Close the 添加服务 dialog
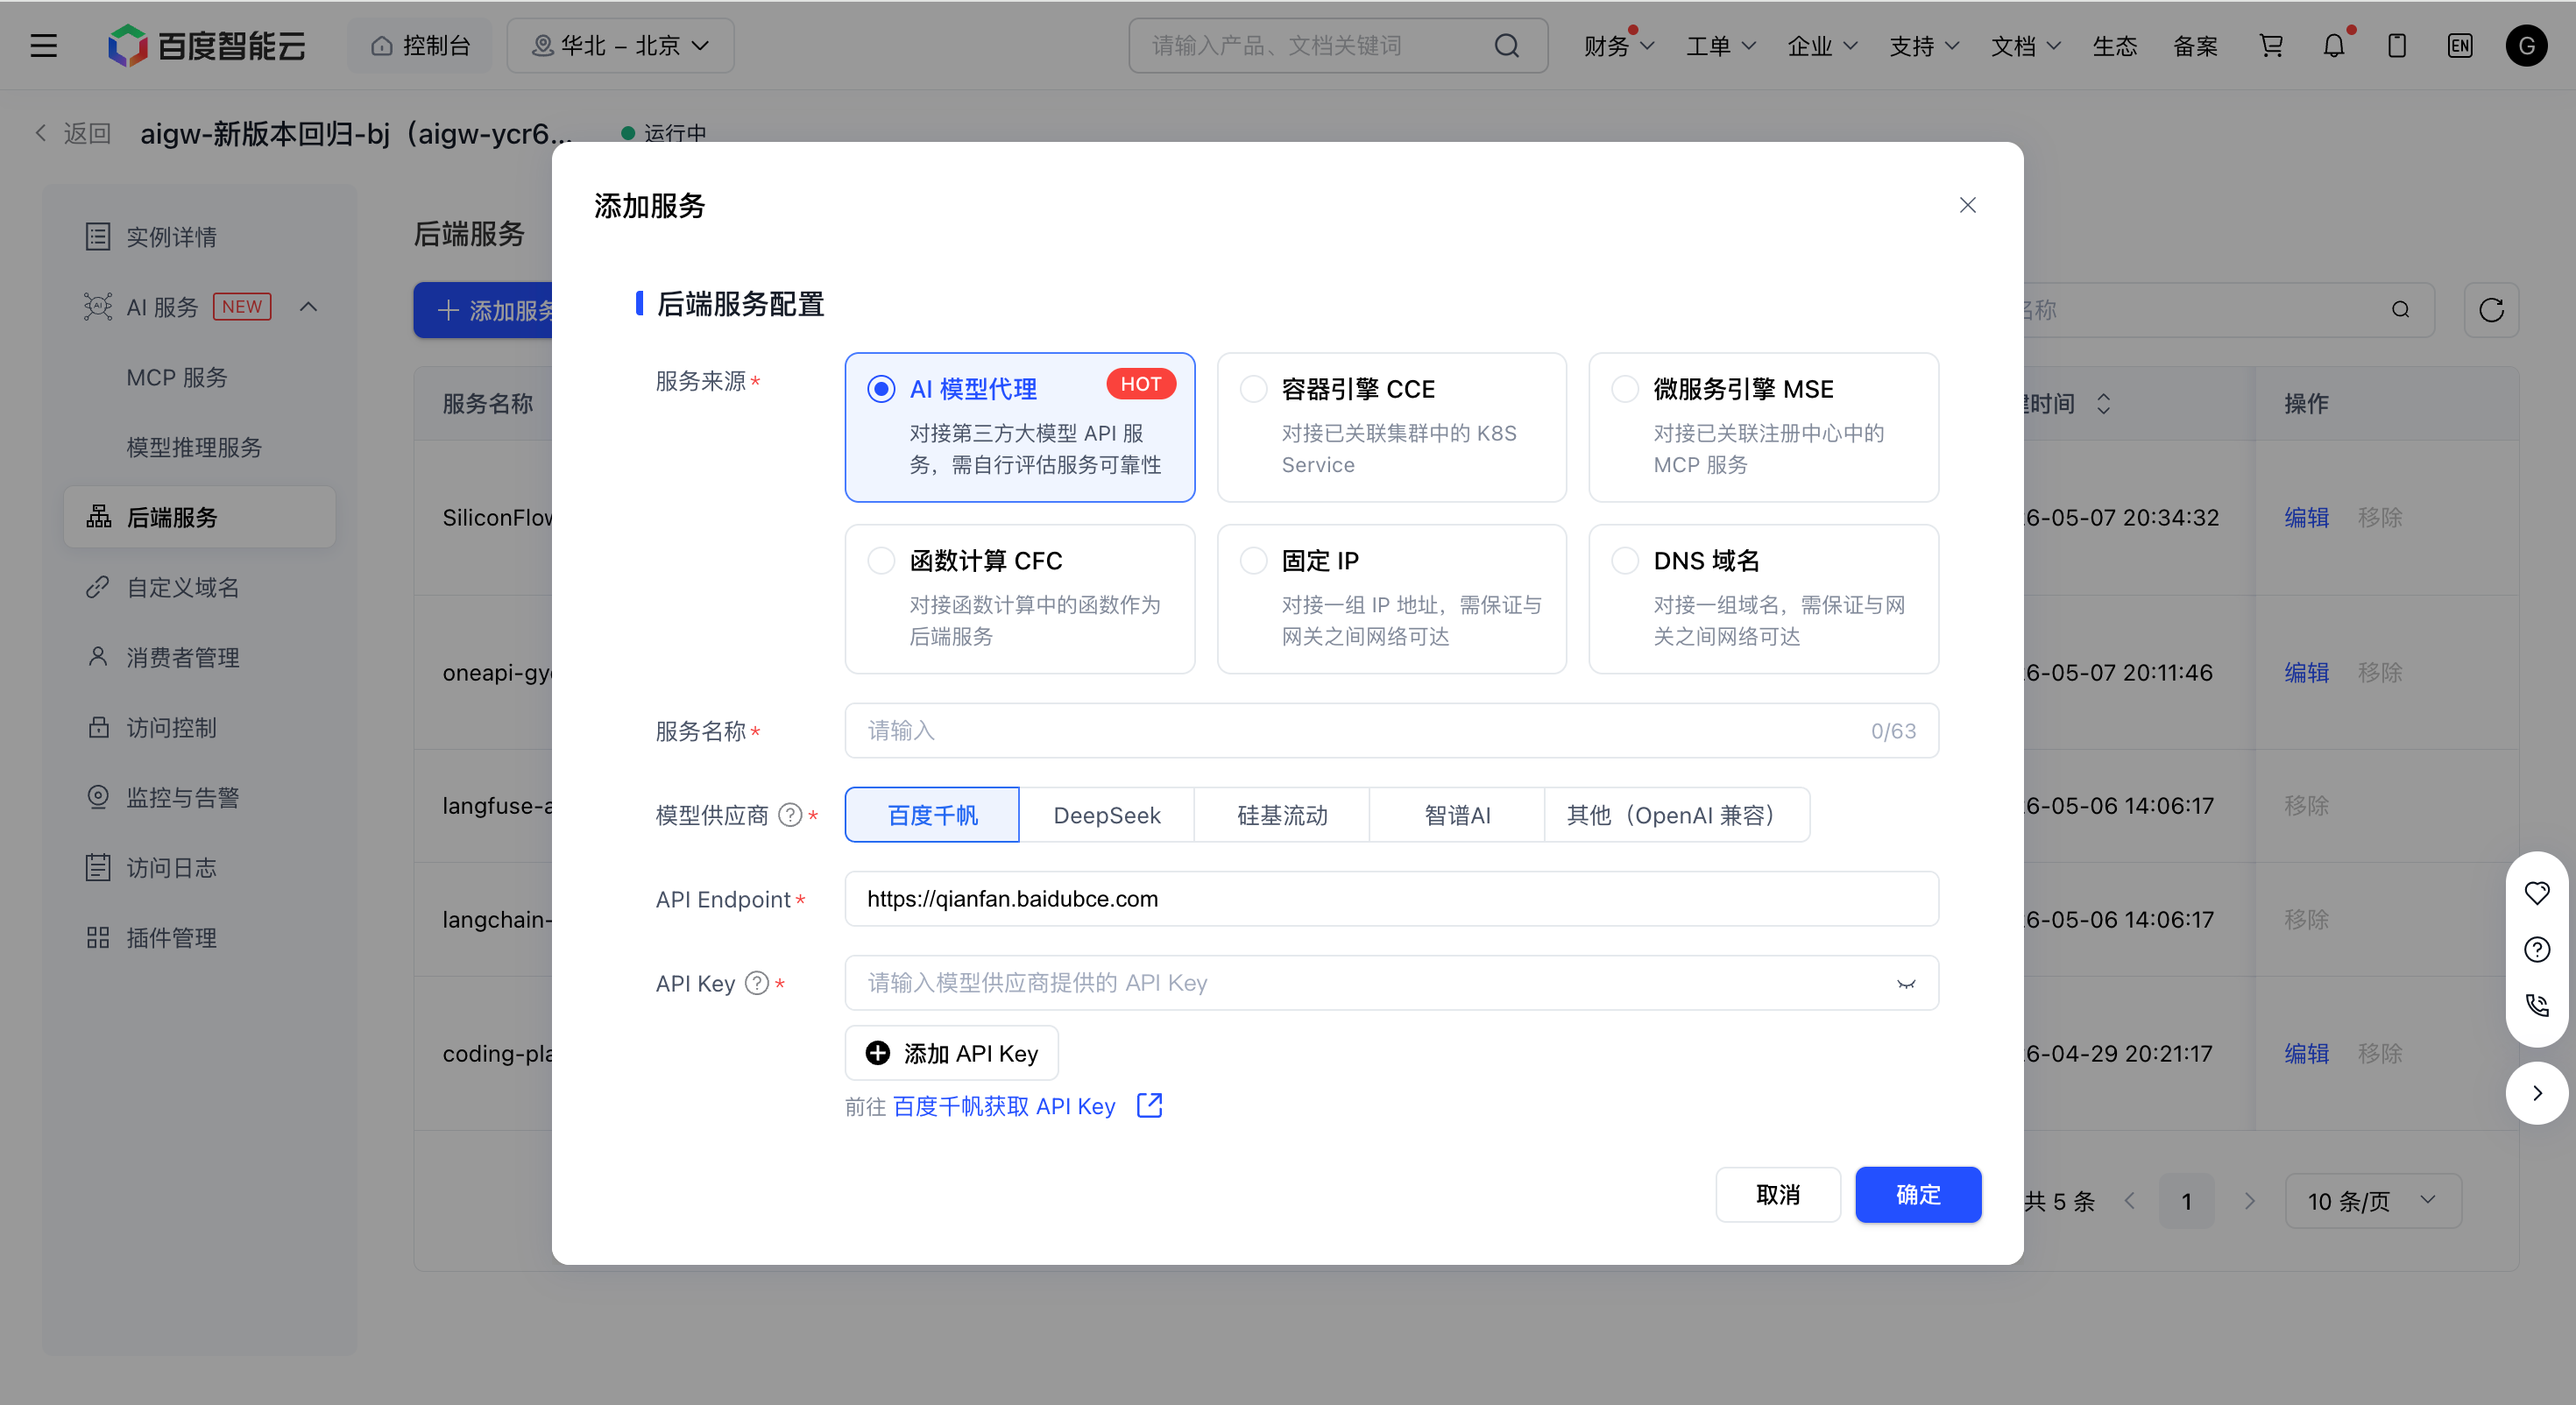Viewport: 2576px width, 1405px height. 1967,205
